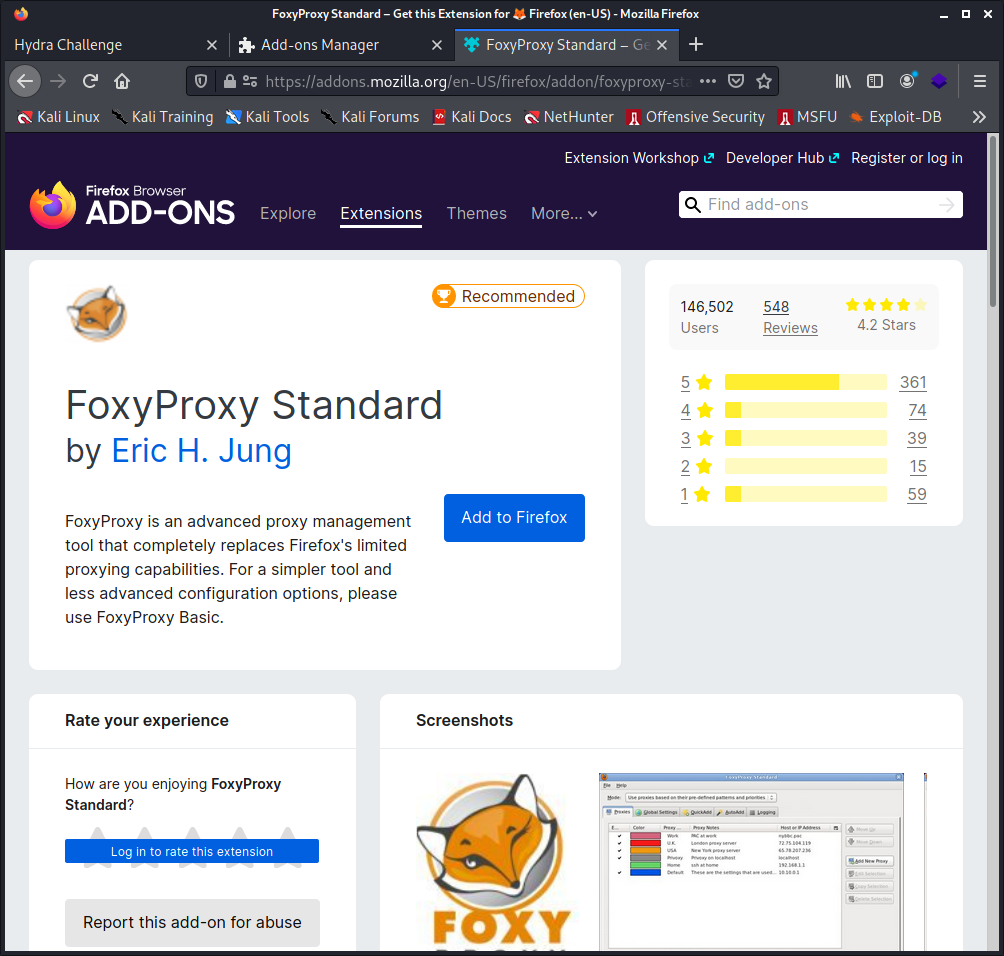Open the Kali Linux bookmark

click(x=58, y=117)
